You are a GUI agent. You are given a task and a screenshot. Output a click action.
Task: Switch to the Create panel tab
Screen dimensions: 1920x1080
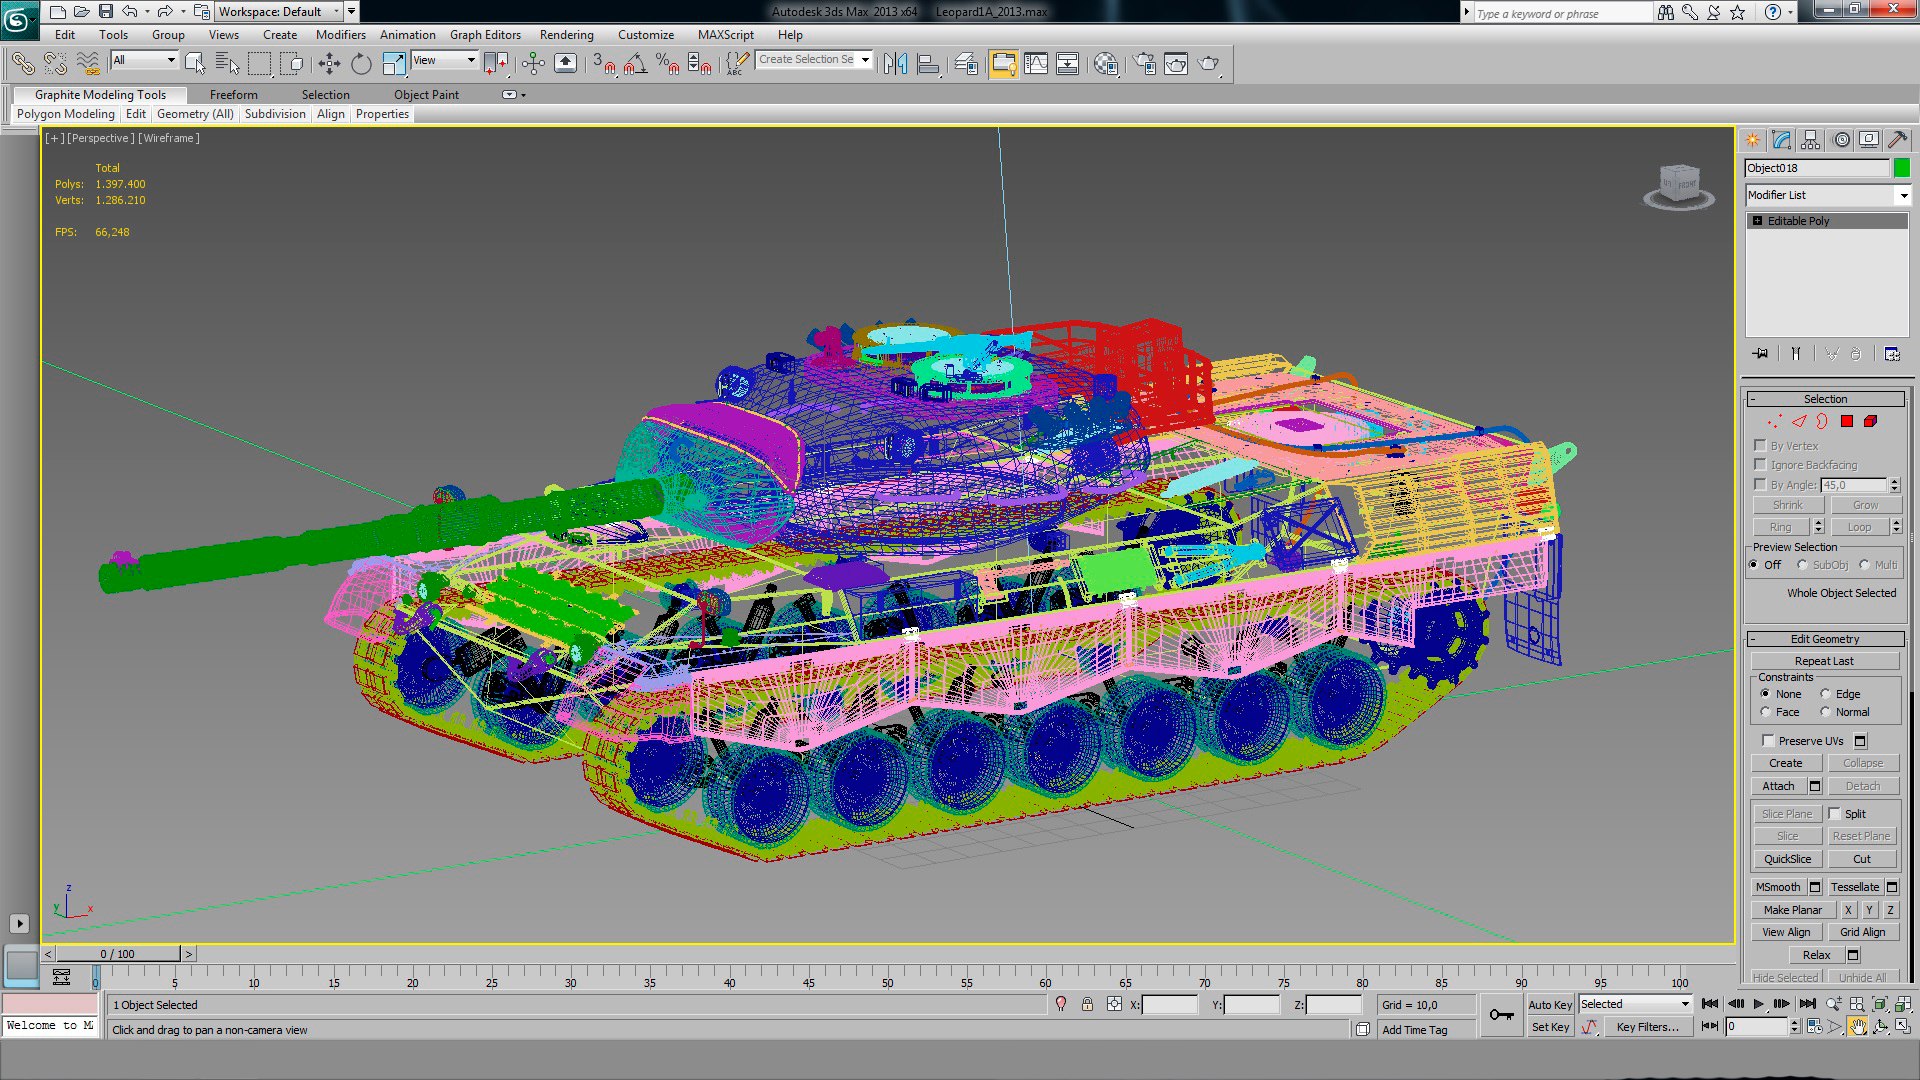1753,140
